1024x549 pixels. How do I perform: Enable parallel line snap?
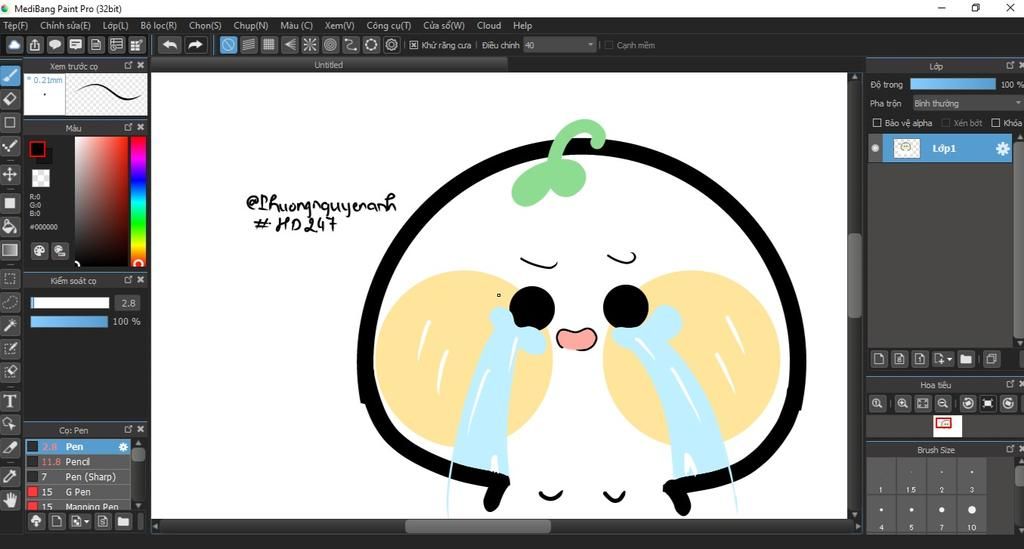pyautogui.click(x=249, y=45)
